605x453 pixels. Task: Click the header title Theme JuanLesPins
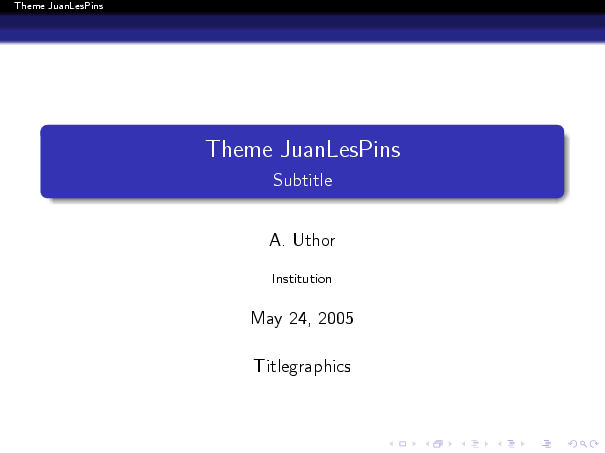tap(45, 6)
